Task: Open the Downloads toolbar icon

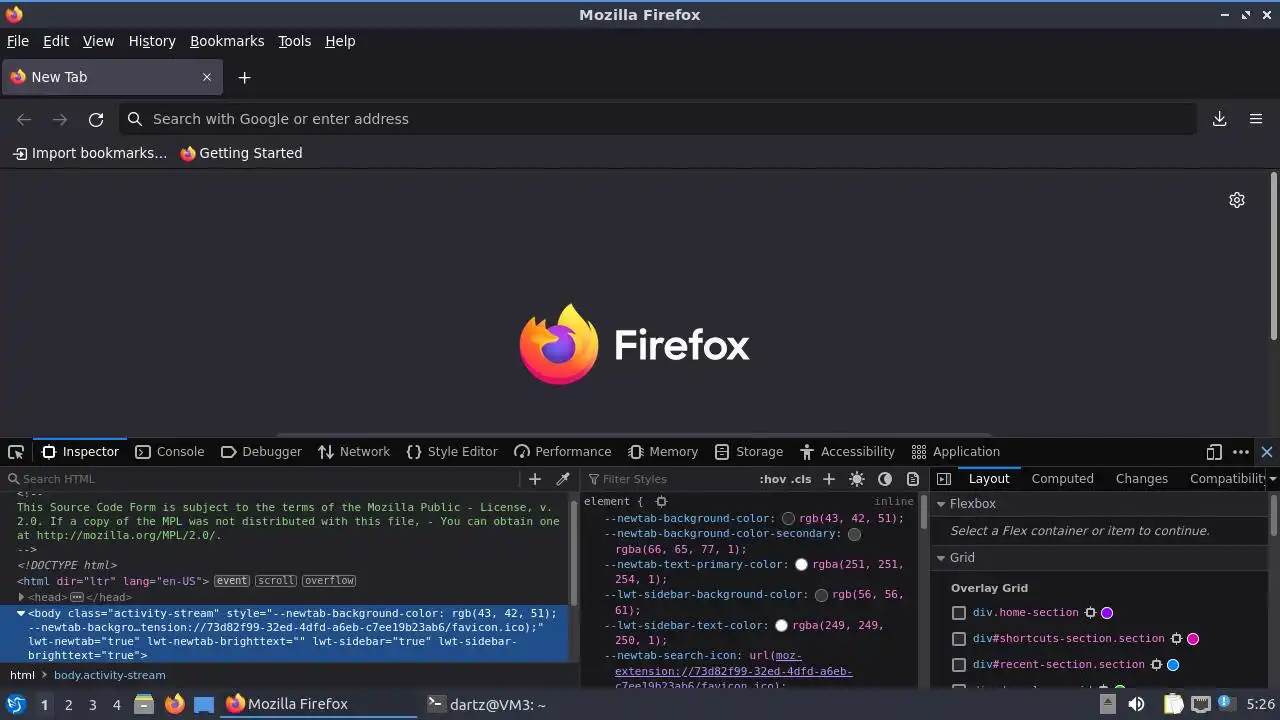Action: [1220, 119]
